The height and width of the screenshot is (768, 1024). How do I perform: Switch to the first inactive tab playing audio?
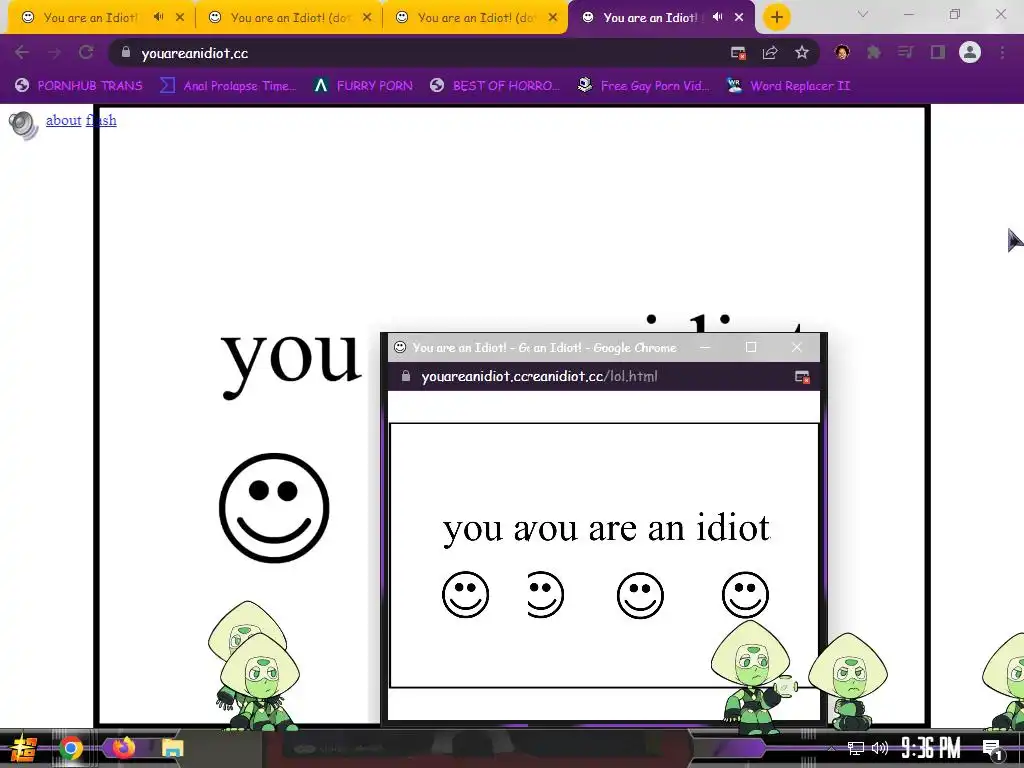point(91,18)
